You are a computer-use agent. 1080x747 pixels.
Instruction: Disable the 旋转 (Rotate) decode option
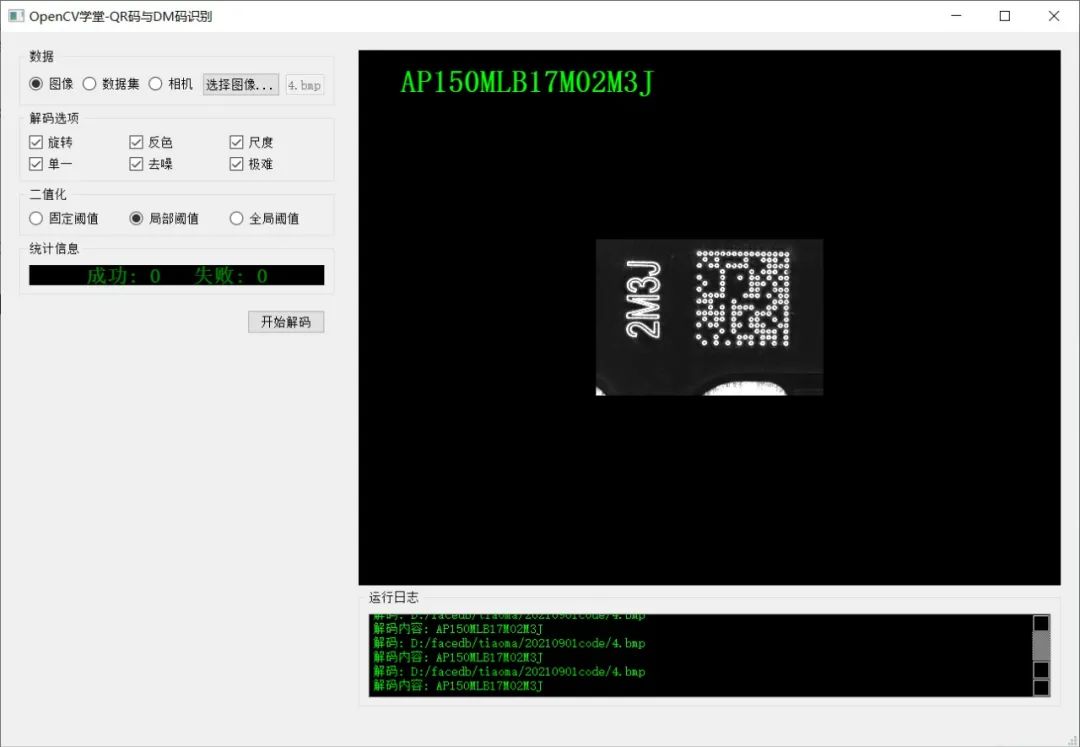click(36, 141)
